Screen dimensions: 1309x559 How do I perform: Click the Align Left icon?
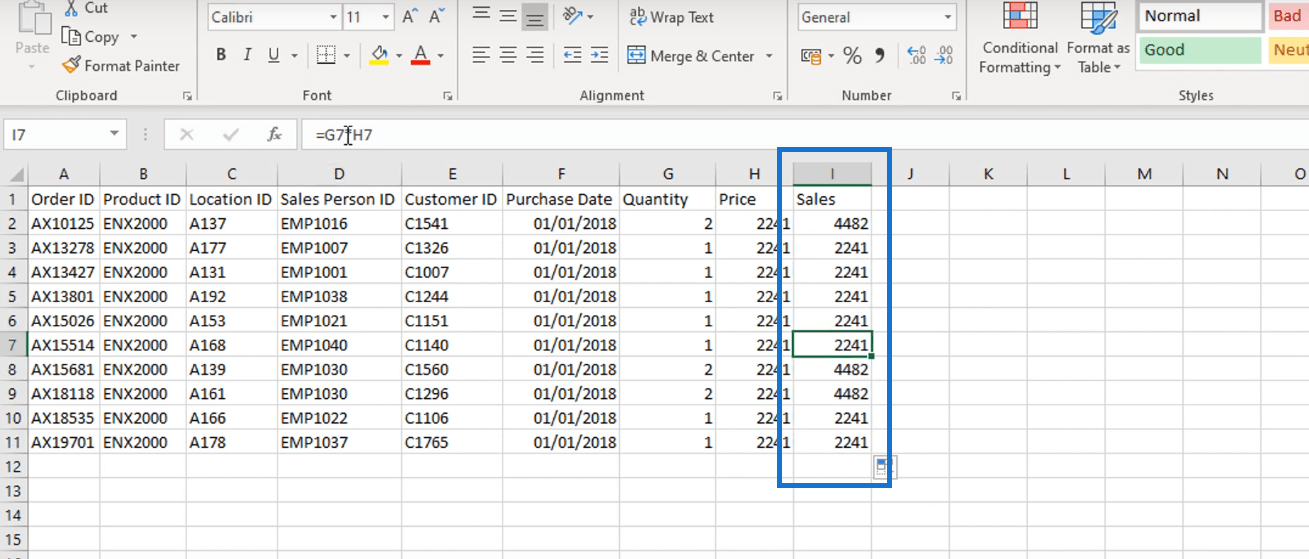(x=481, y=55)
